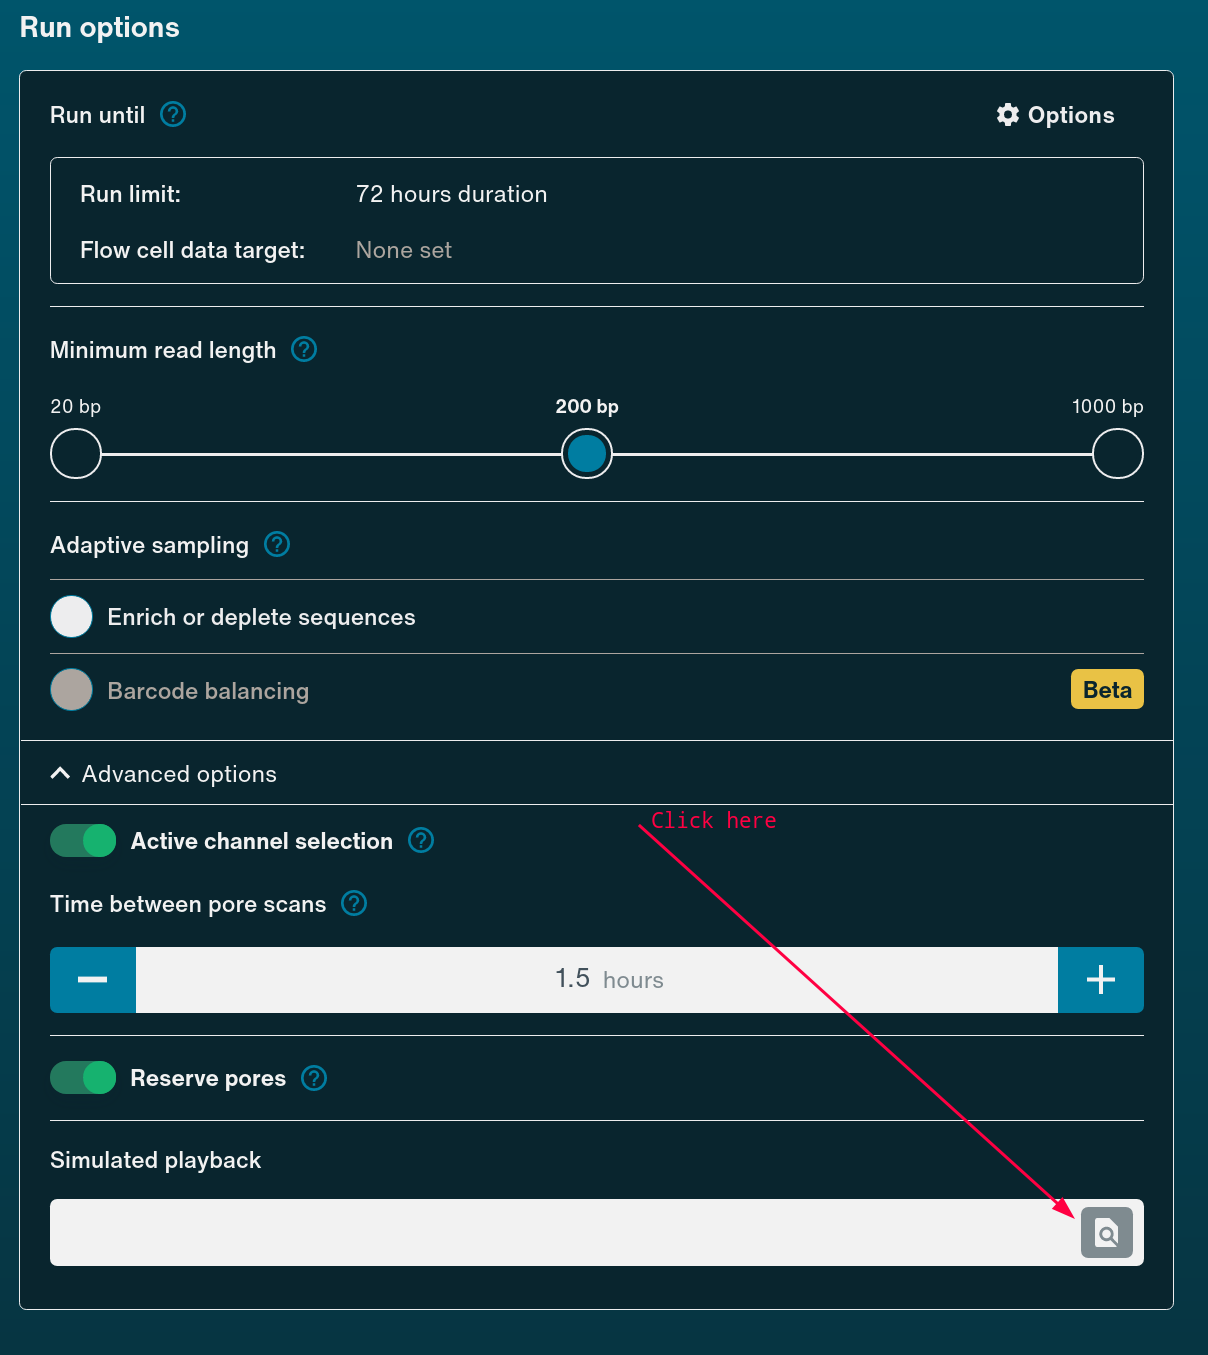Select Barcode balancing option

pos(71,690)
